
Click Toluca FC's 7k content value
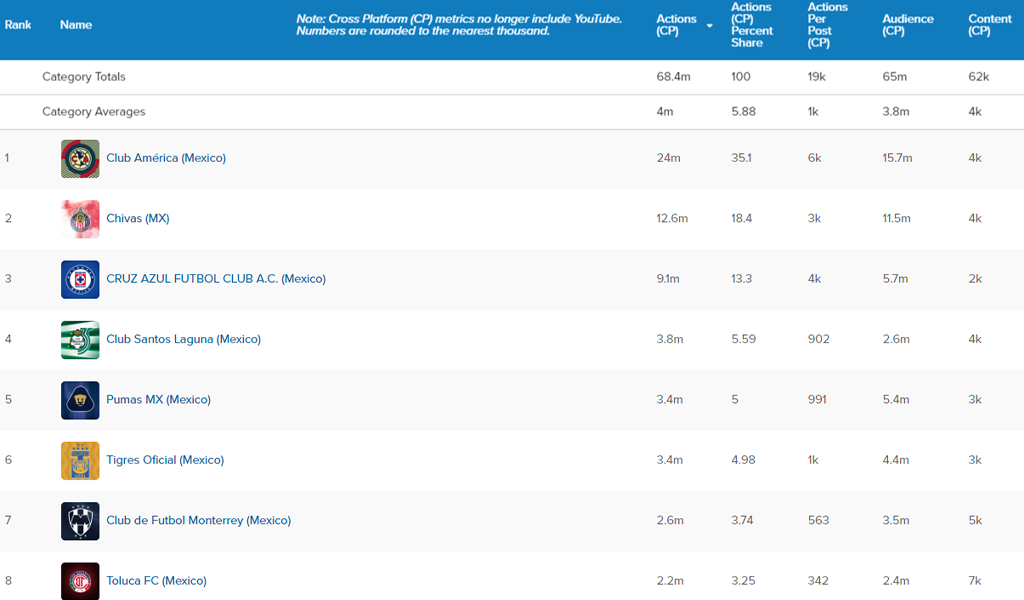click(974, 580)
